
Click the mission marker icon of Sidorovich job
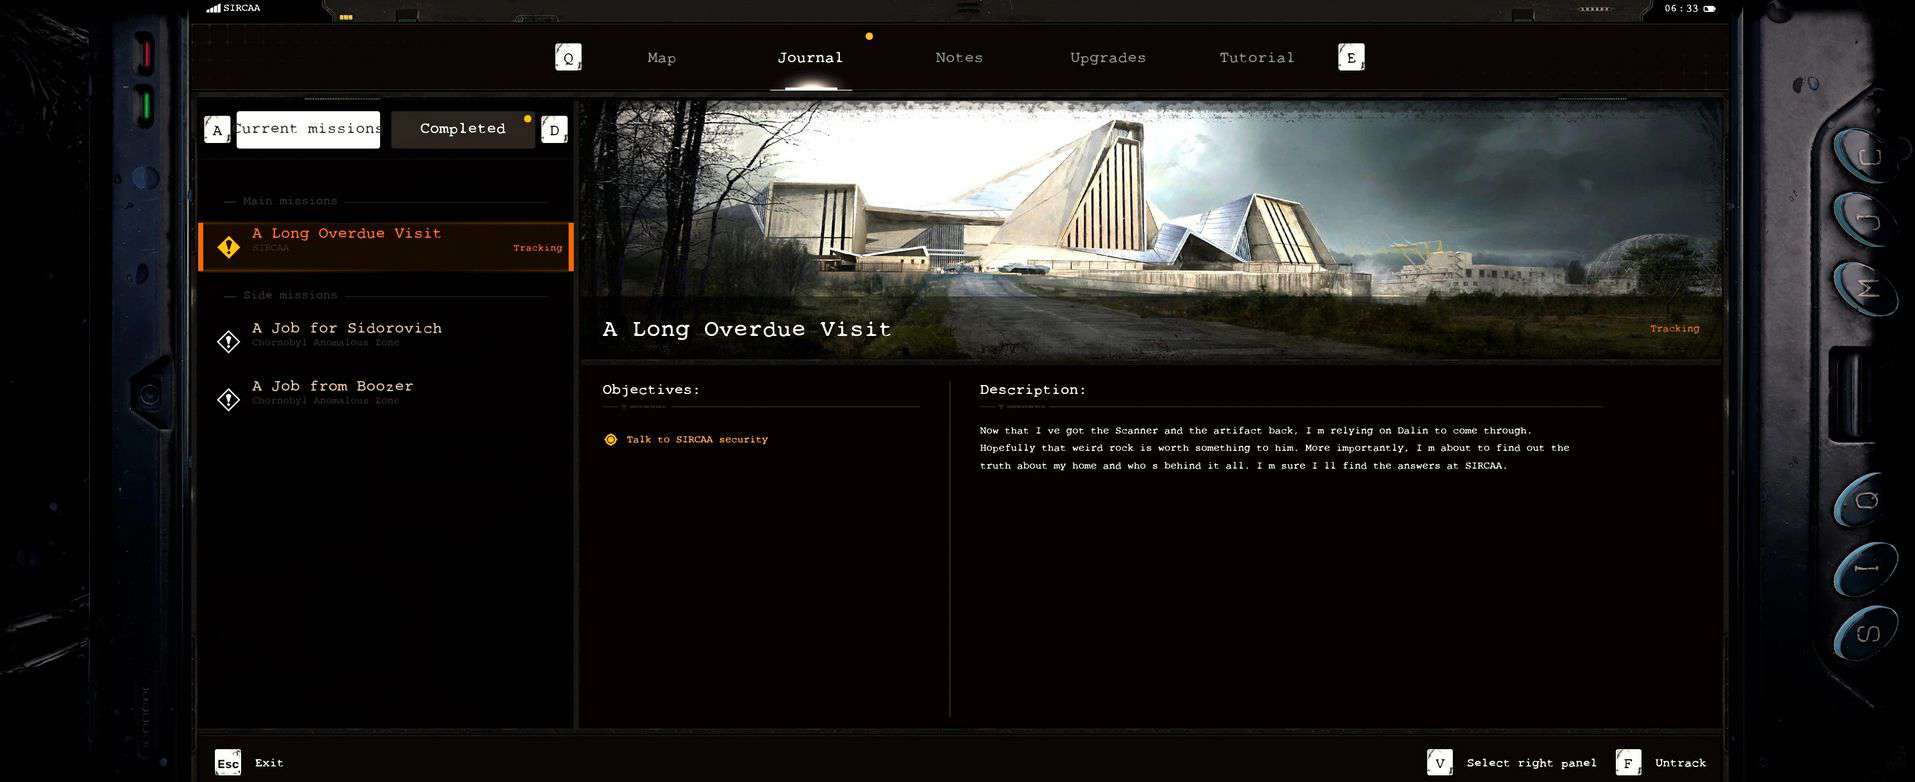click(x=229, y=341)
